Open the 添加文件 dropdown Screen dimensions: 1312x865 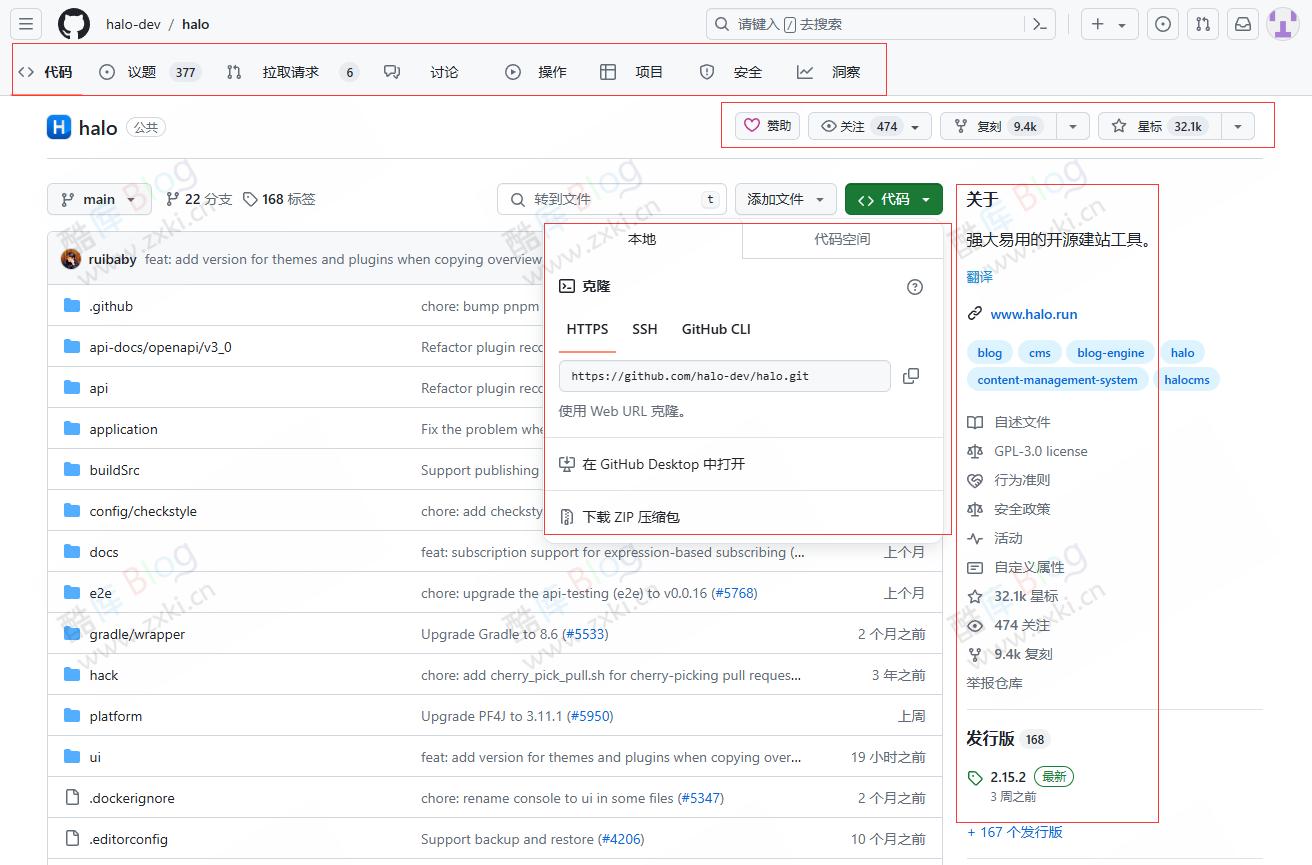coord(786,199)
